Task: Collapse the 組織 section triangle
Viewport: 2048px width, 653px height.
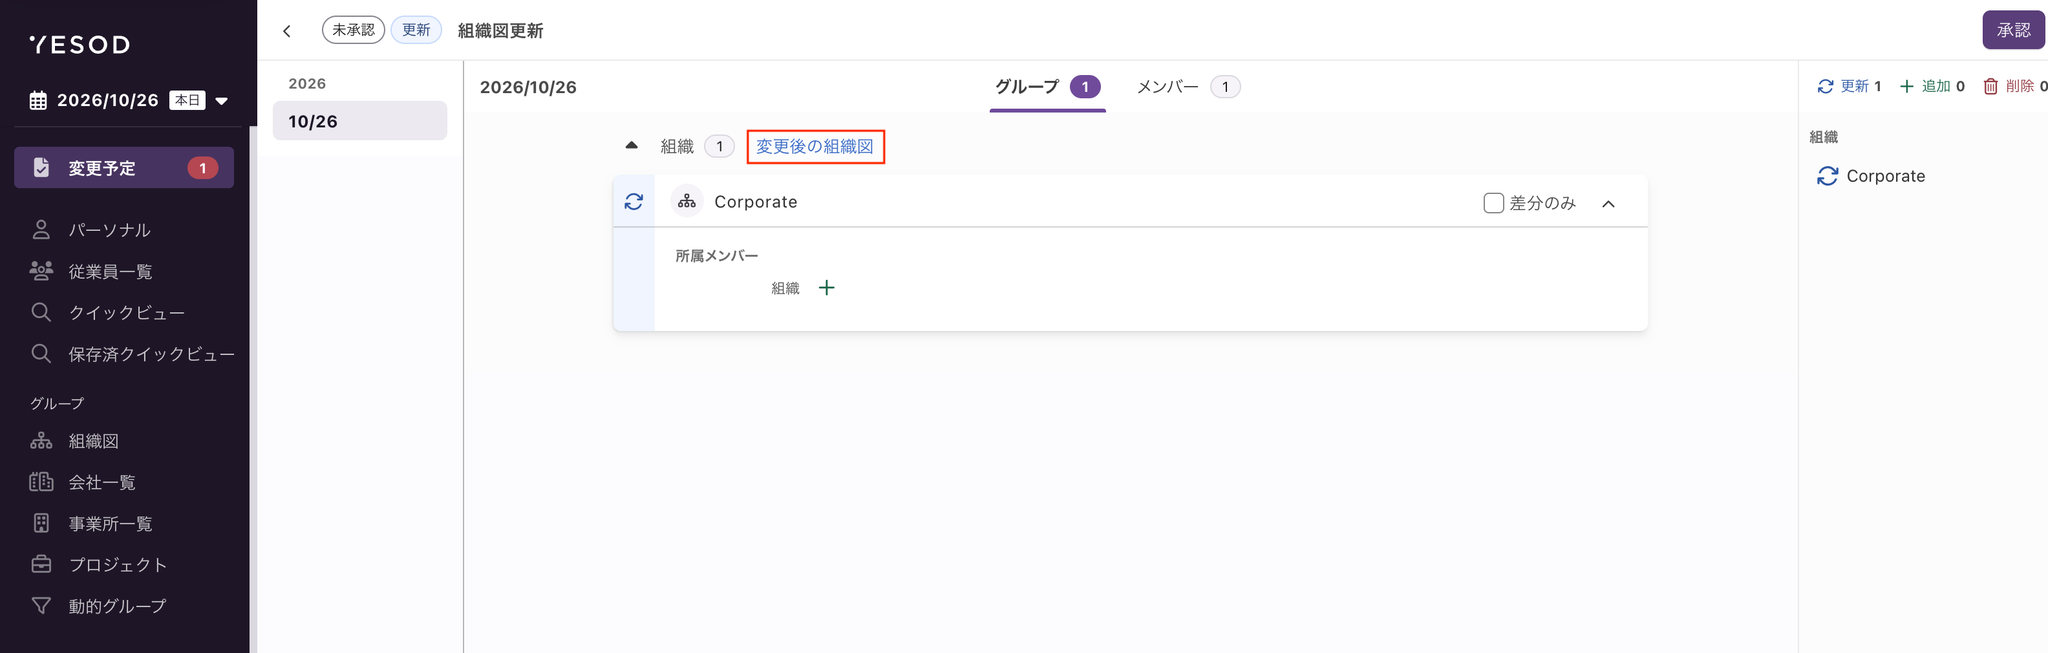Action: point(631,145)
